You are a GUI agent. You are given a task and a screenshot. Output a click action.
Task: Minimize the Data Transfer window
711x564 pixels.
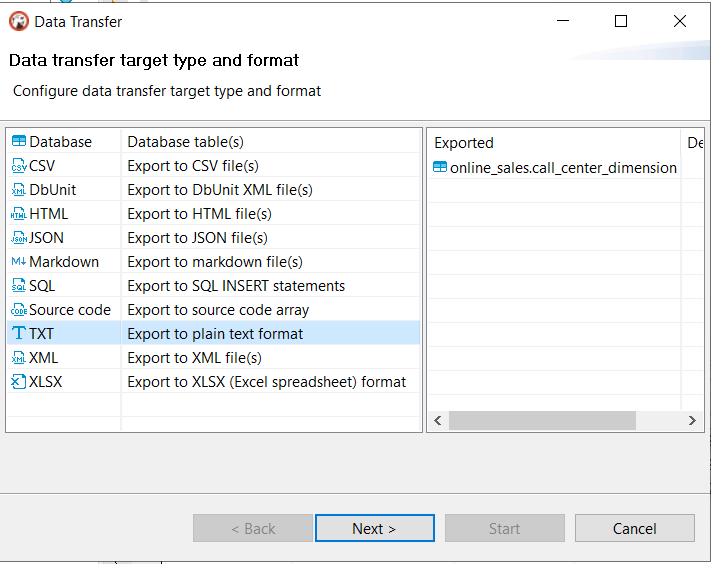563,21
